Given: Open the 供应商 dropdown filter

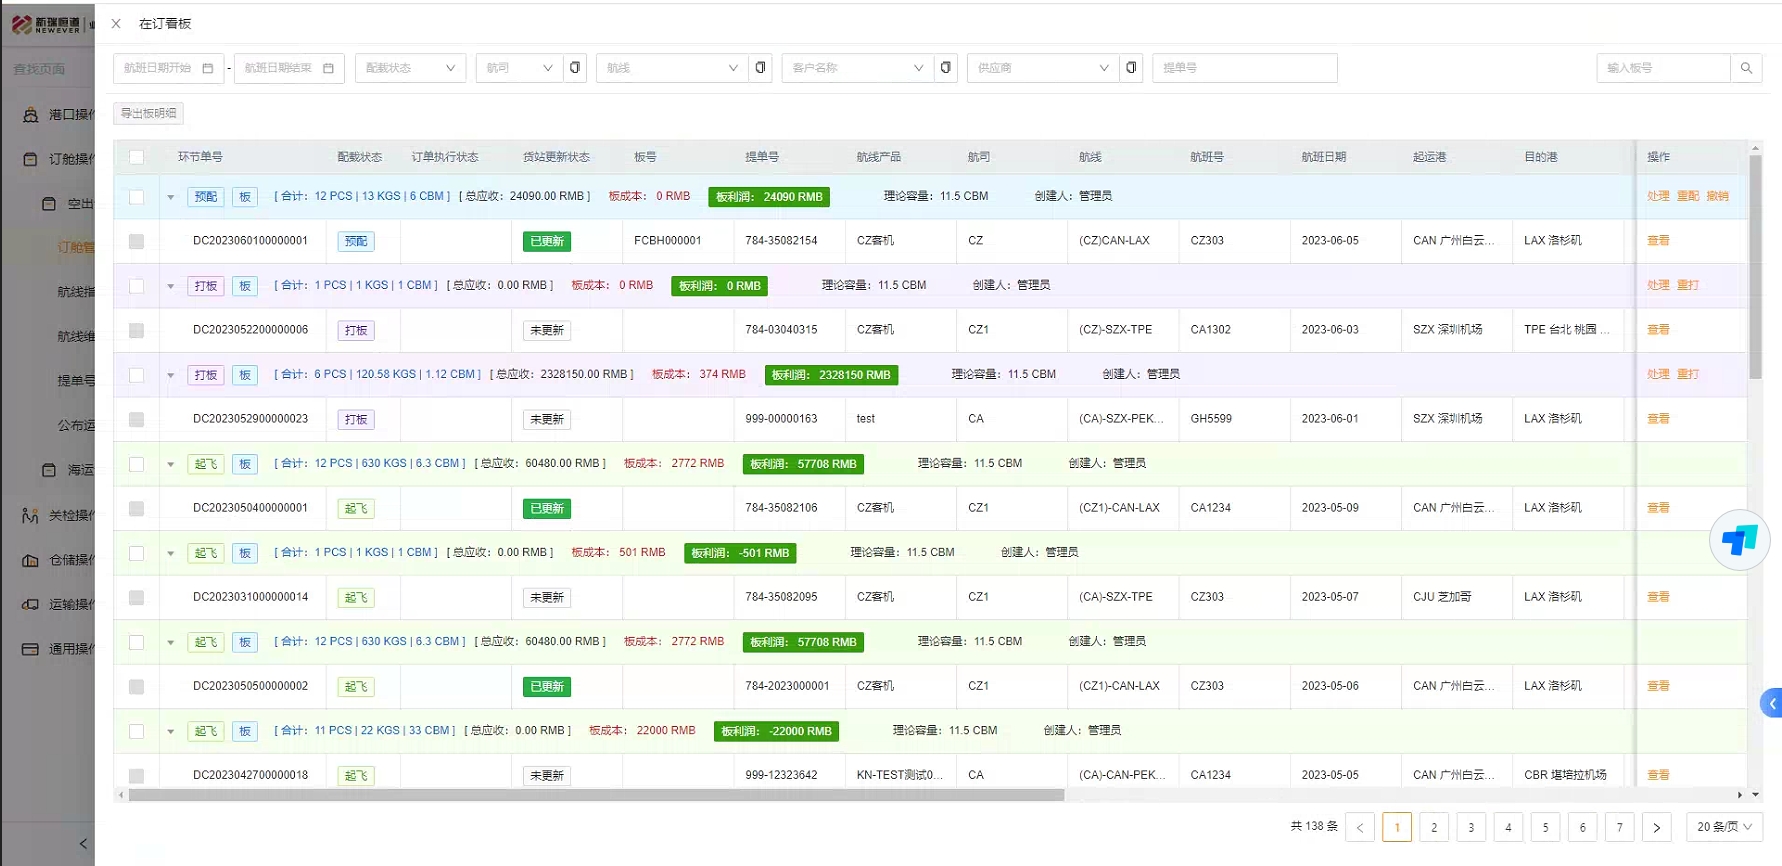Looking at the screenshot, I should click(1042, 68).
